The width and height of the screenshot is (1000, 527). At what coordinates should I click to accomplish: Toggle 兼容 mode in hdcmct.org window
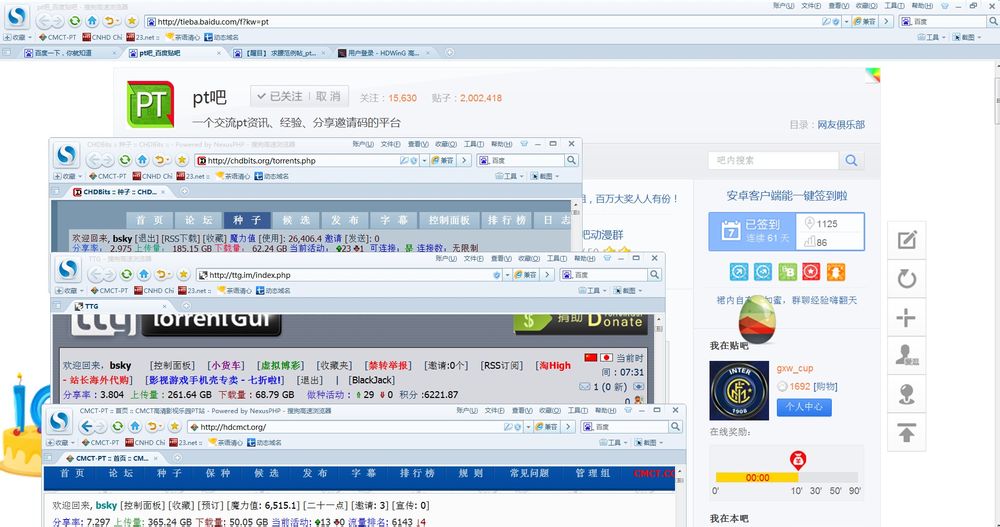coord(547,426)
